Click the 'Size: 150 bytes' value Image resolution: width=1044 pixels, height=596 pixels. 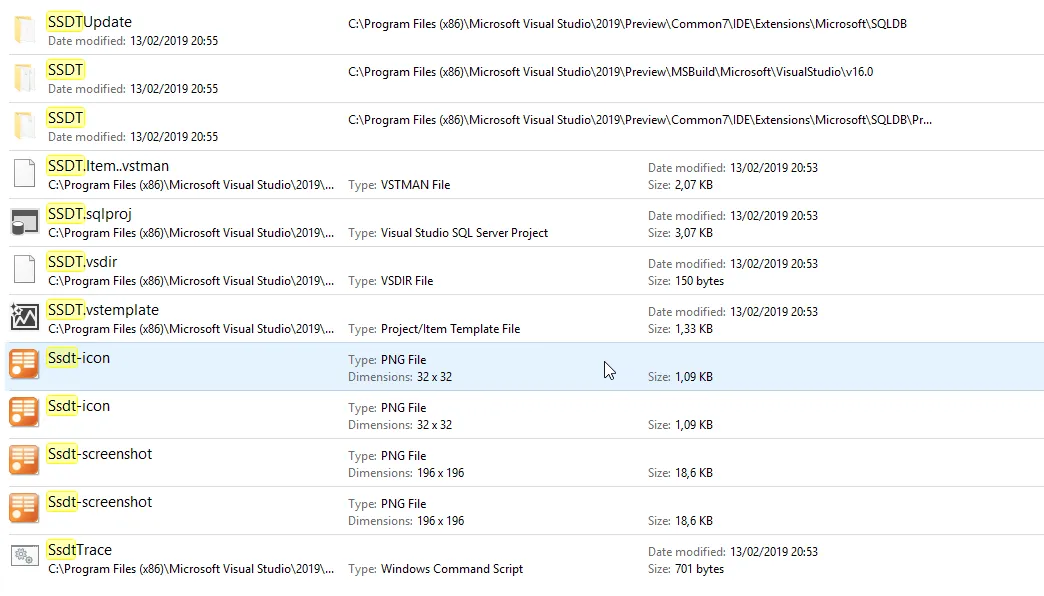[686, 281]
